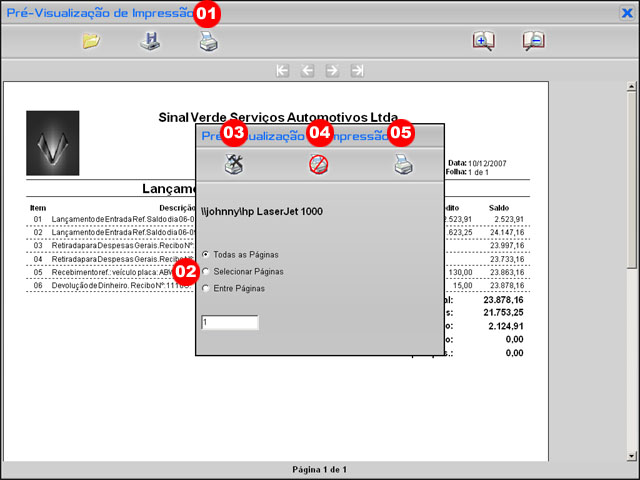This screenshot has width=640, height=480.
Task: Go to previous page arrow
Action: coord(308,71)
